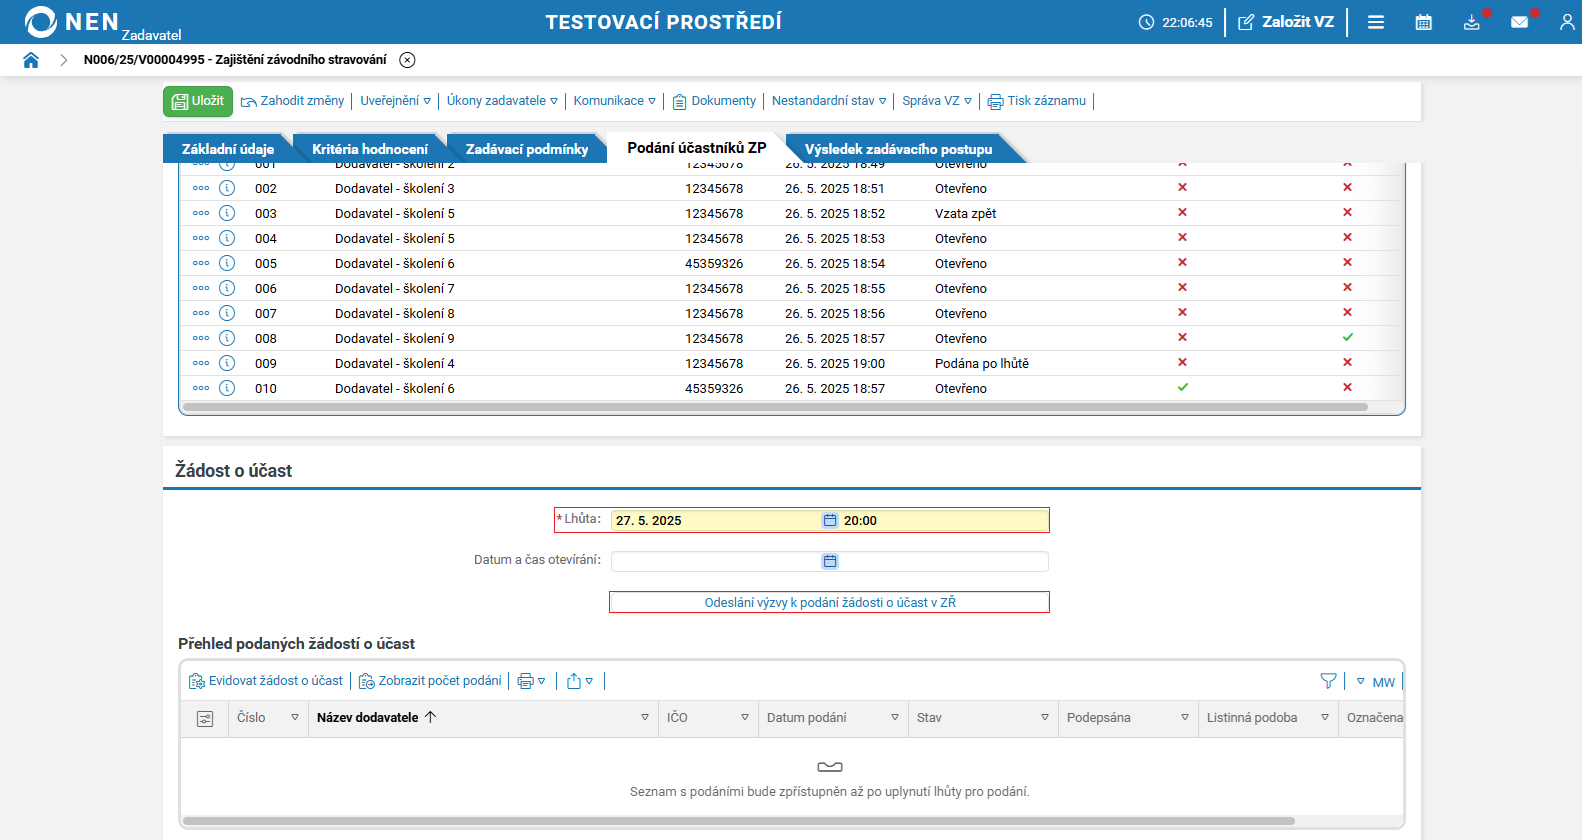Open filter funnel icon in requests table
The height and width of the screenshot is (840, 1582).
coord(1328,681)
